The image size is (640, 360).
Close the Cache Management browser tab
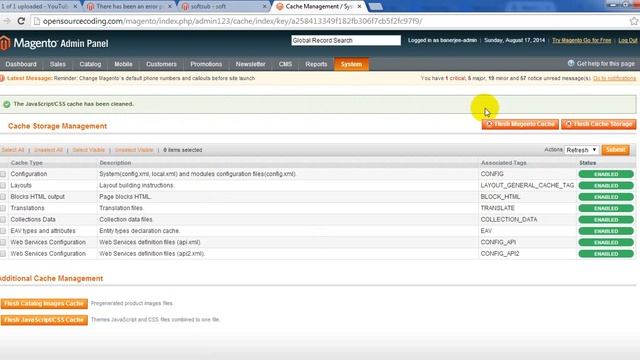click(359, 7)
